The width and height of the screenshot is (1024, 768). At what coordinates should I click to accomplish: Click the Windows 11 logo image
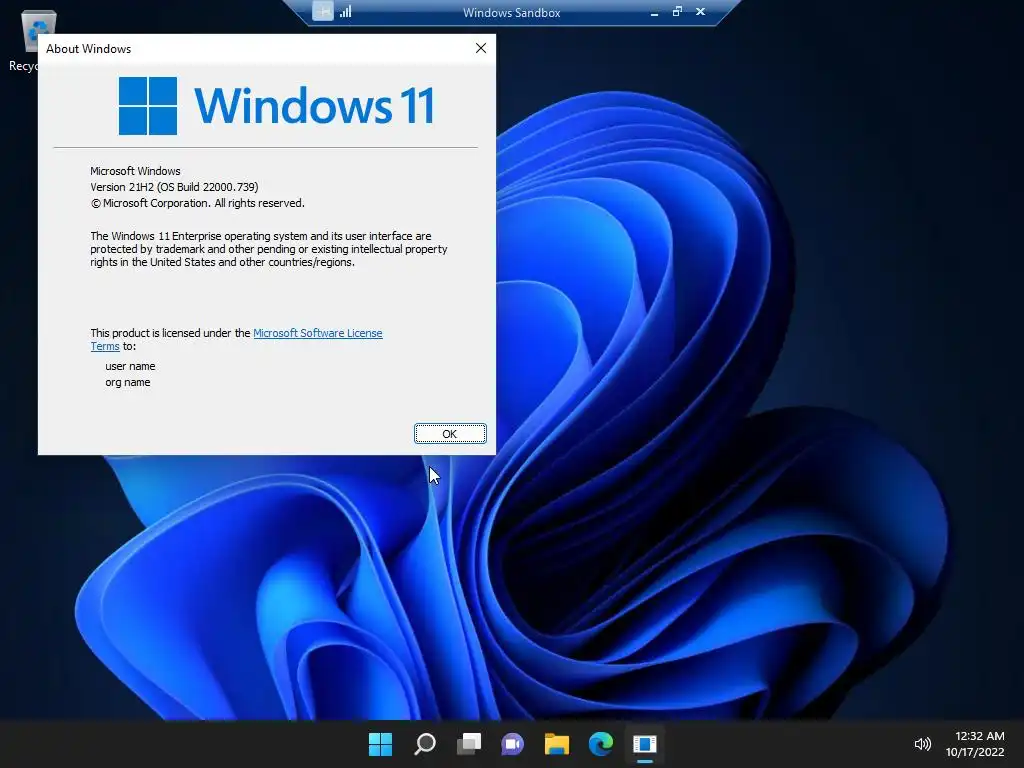click(x=276, y=106)
